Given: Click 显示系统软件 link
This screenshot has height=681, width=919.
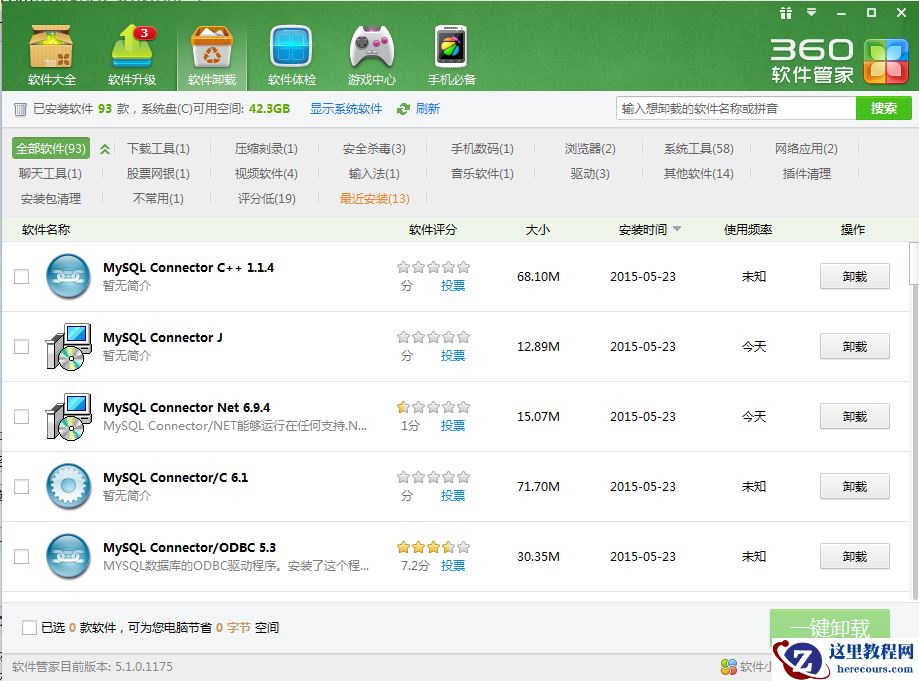Looking at the screenshot, I should [x=346, y=109].
